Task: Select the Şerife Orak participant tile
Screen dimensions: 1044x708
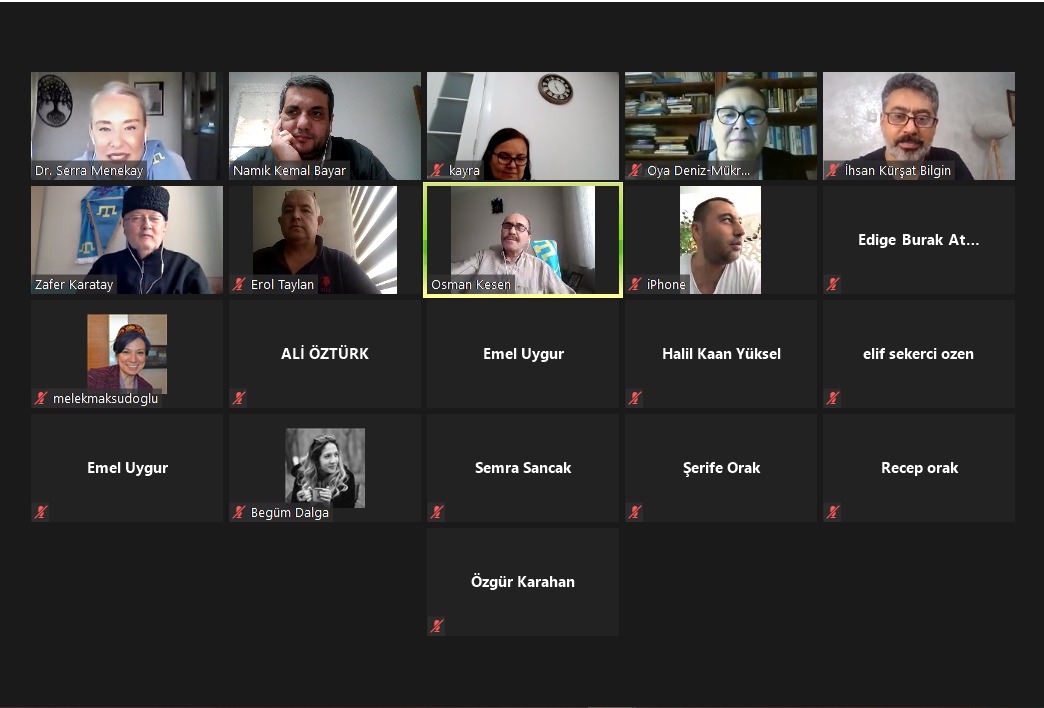Action: click(x=720, y=468)
